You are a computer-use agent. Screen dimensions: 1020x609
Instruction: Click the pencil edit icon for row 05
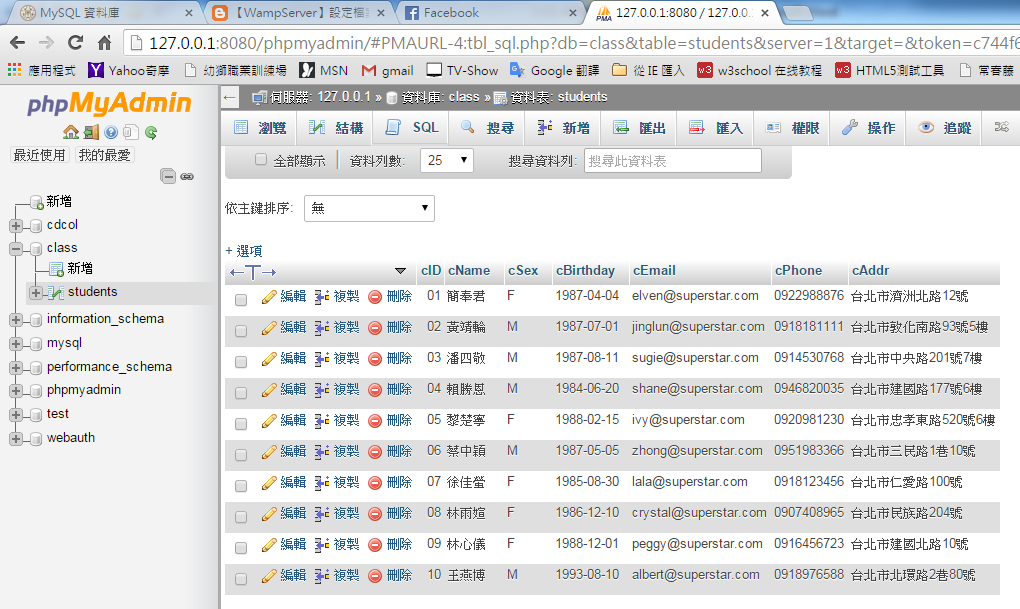(x=269, y=421)
